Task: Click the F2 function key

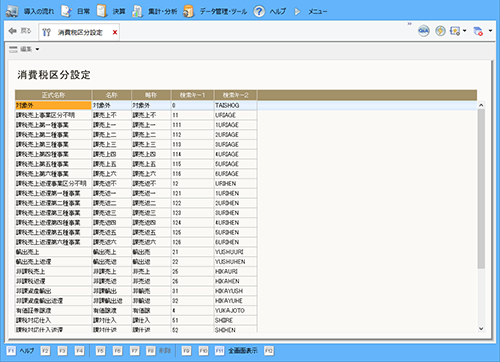Action: [45, 351]
